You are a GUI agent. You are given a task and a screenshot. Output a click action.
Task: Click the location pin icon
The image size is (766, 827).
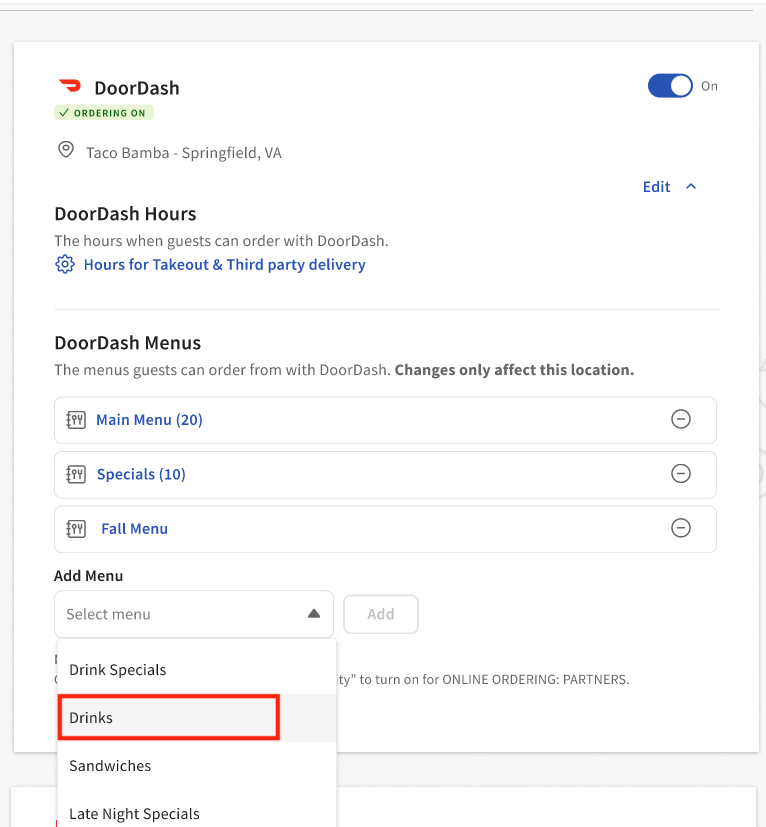[65, 148]
